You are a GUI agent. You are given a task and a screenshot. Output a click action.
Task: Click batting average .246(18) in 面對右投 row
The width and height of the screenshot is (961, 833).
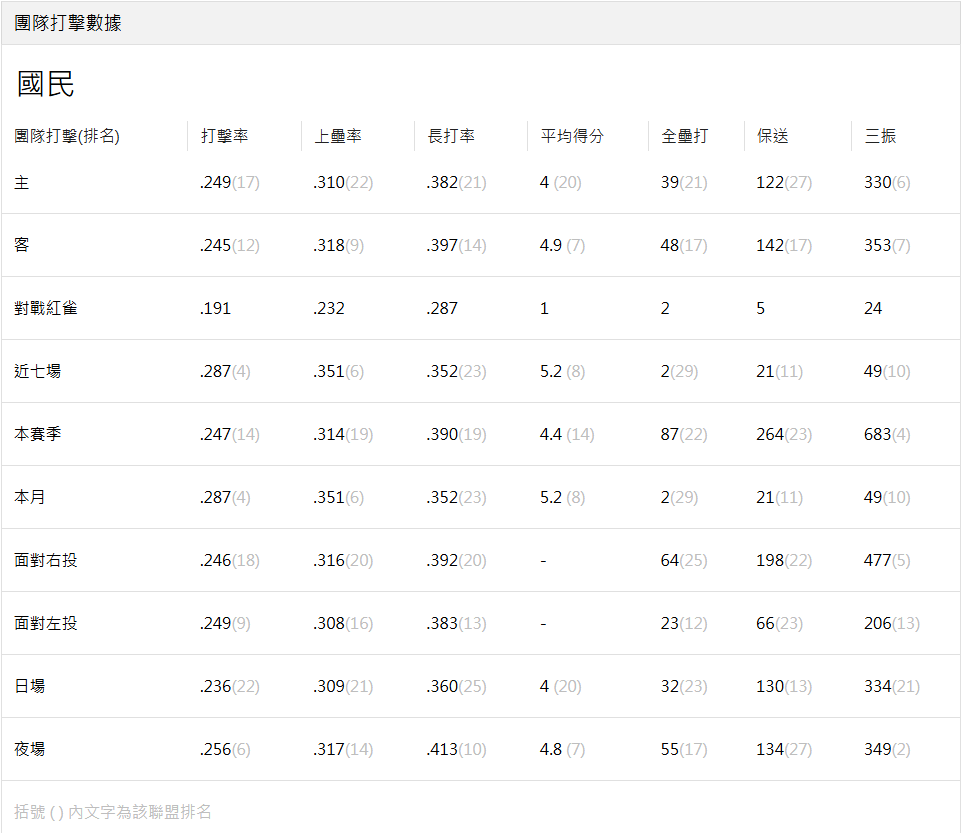pyautogui.click(x=230, y=560)
